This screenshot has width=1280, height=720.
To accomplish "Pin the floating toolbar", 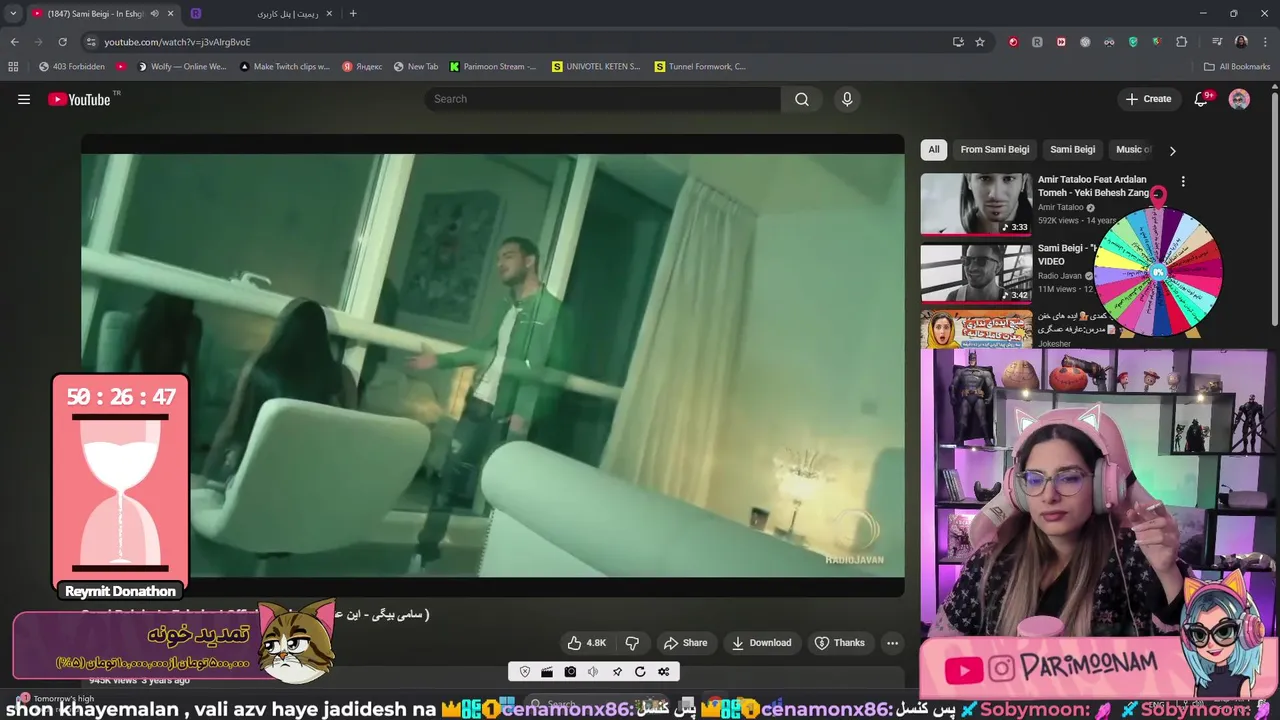I will pyautogui.click(x=617, y=672).
